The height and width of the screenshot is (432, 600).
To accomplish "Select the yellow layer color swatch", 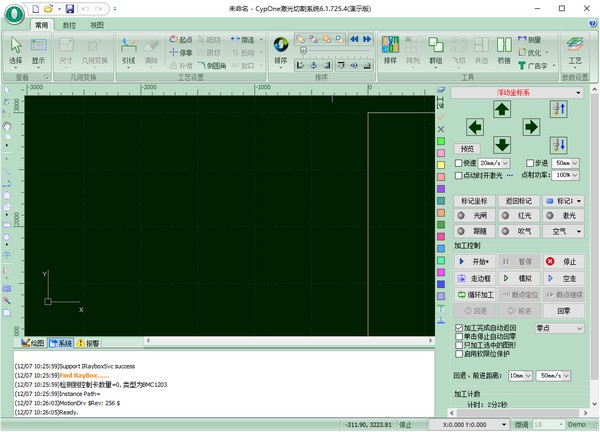I will click(x=441, y=165).
